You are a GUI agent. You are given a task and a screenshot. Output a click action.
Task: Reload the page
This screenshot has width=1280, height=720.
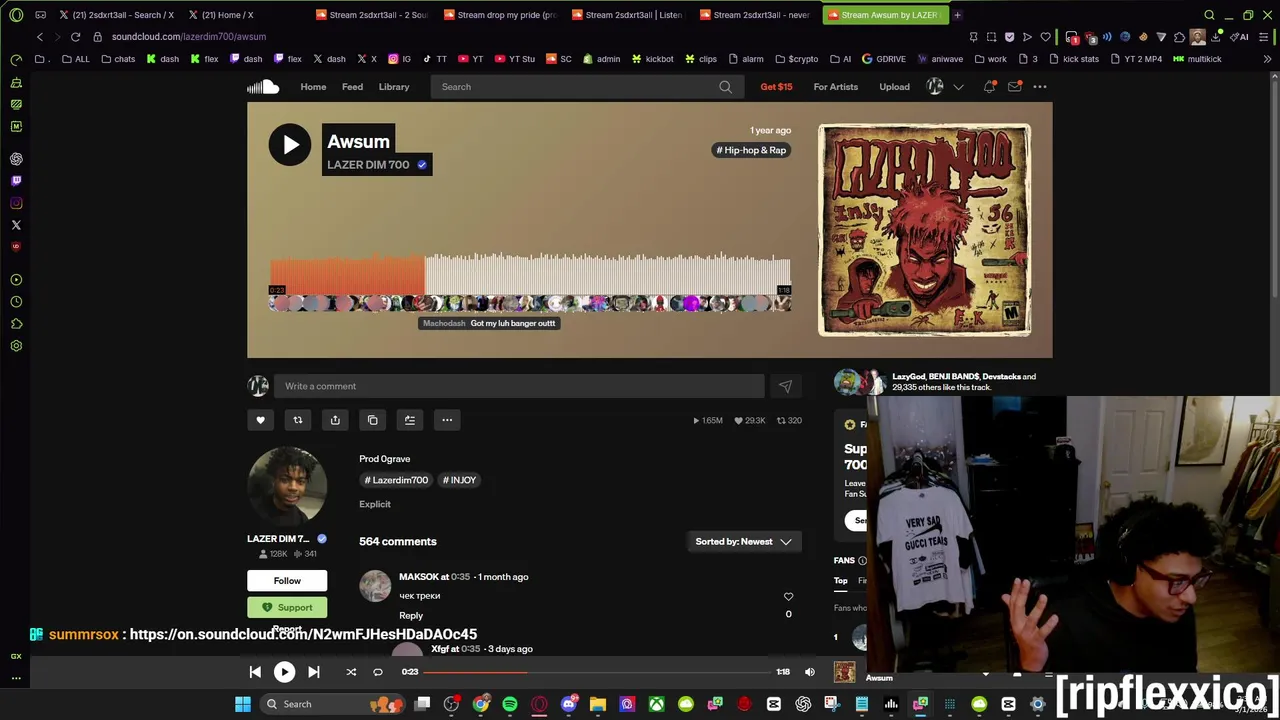75,37
